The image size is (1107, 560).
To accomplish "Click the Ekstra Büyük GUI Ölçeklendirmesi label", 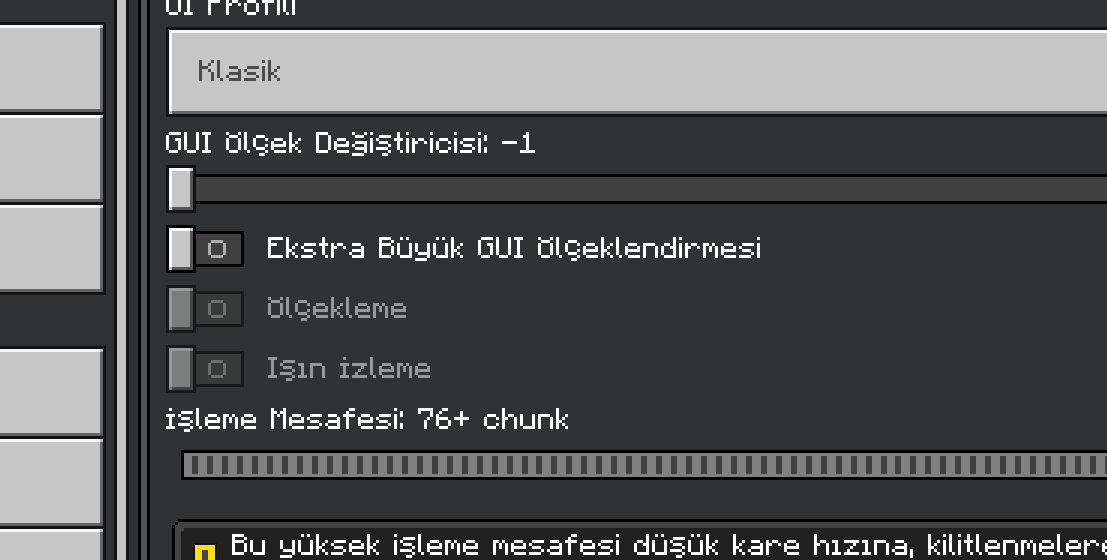I will tap(514, 249).
